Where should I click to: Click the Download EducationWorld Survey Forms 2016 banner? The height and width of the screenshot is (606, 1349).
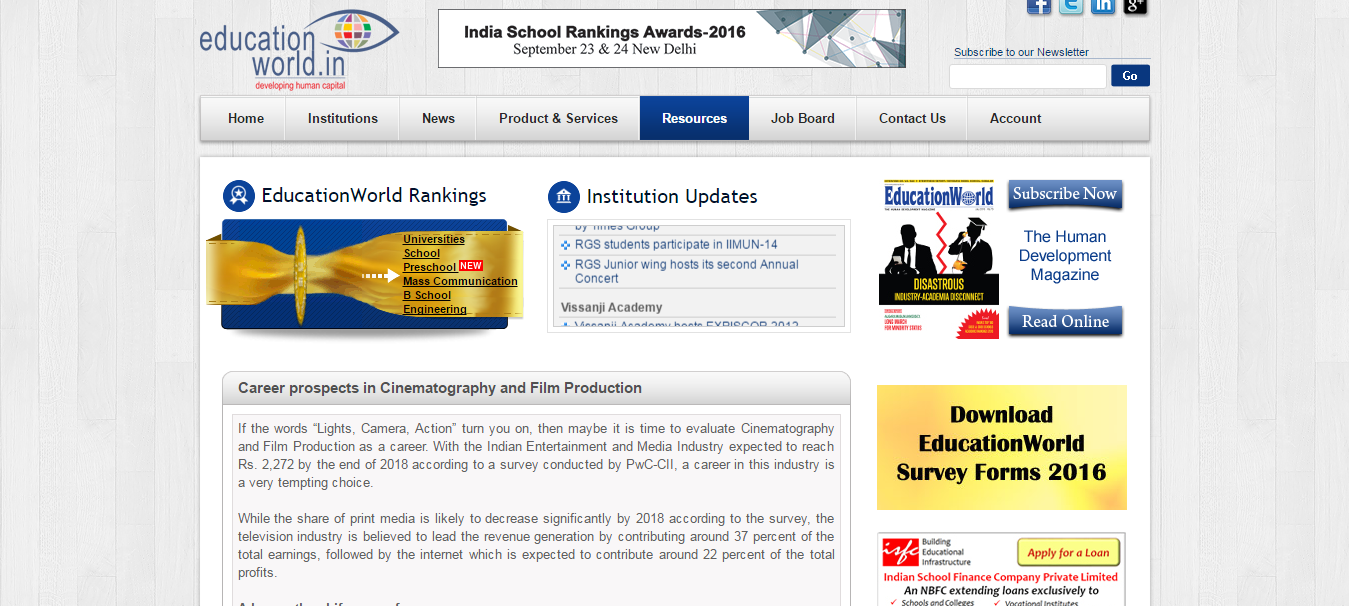pos(1002,447)
